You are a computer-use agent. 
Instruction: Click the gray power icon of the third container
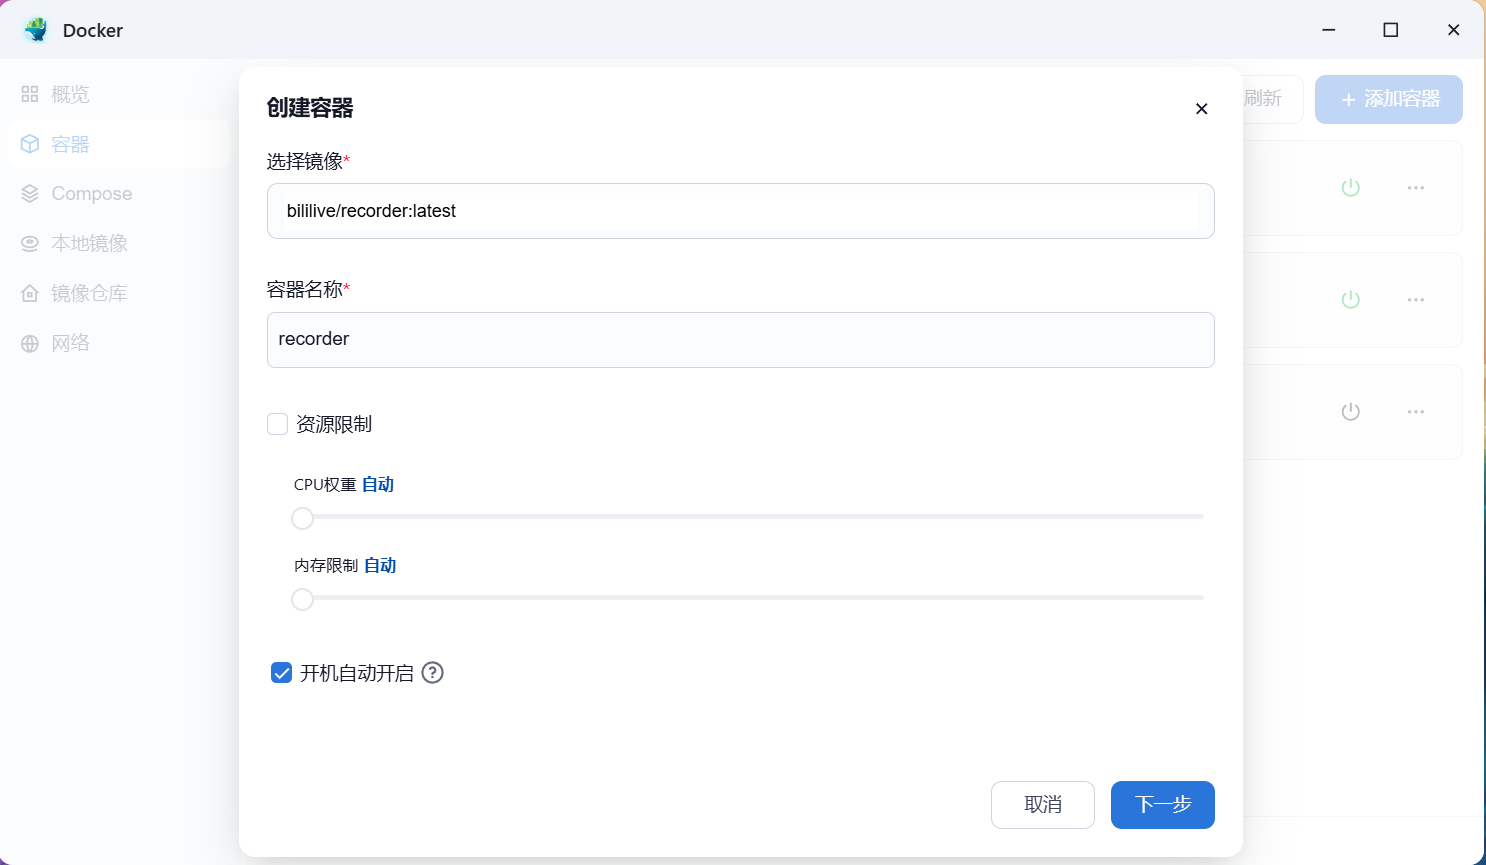[x=1351, y=412]
